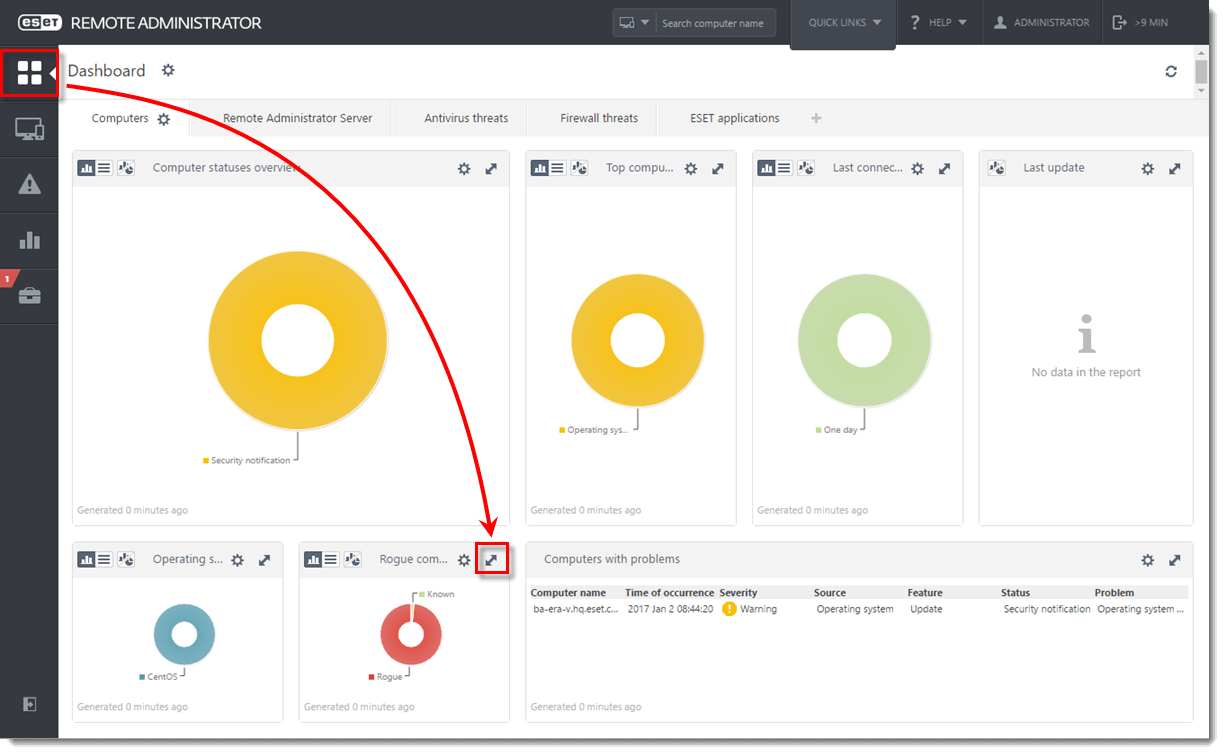Image resolution: width=1224 pixels, height=754 pixels.
Task: Open settings gear of Computers with problems
Action: pyautogui.click(x=1148, y=561)
